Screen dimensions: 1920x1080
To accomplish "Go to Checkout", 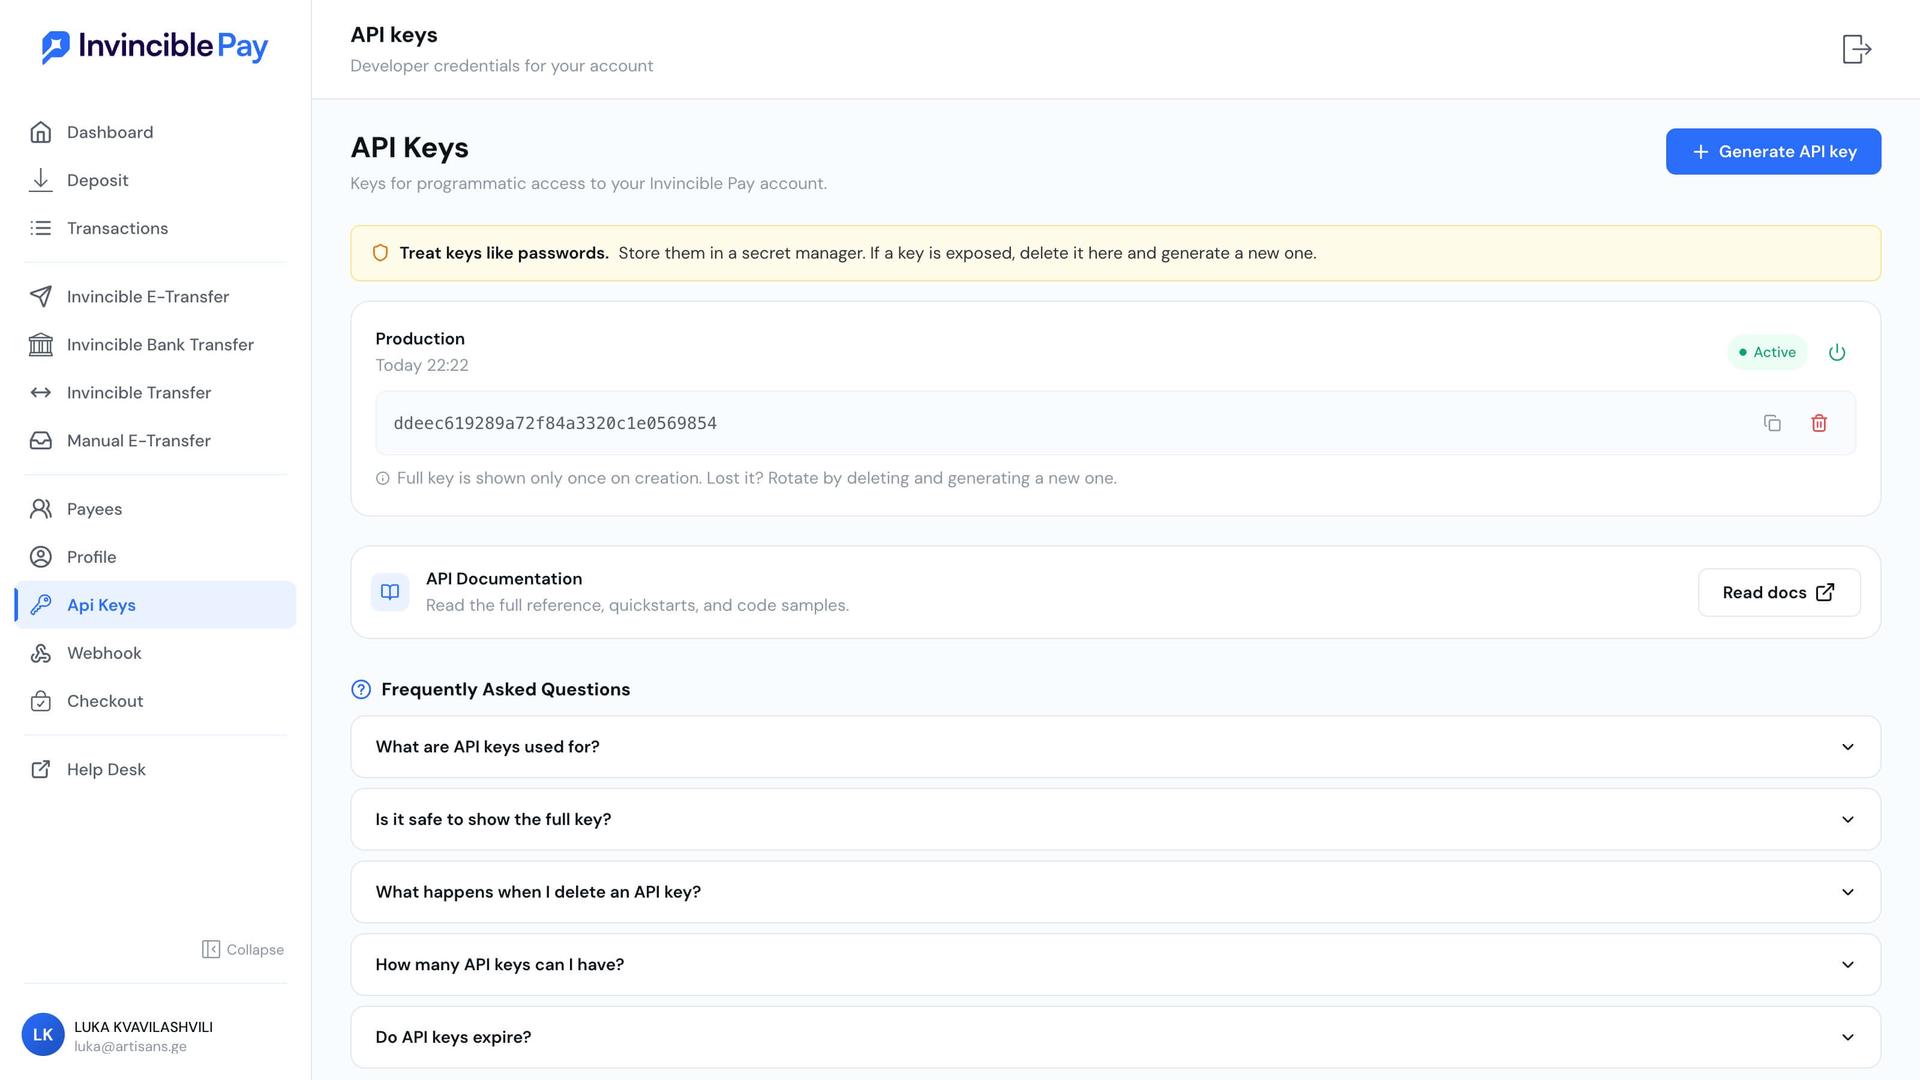I will point(155,700).
